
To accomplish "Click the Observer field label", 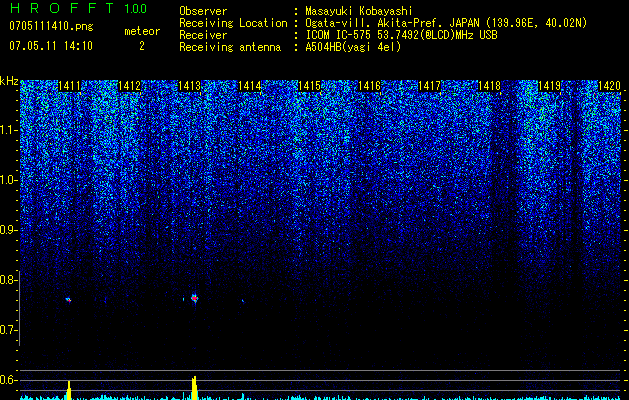I will pyautogui.click(x=203, y=11).
